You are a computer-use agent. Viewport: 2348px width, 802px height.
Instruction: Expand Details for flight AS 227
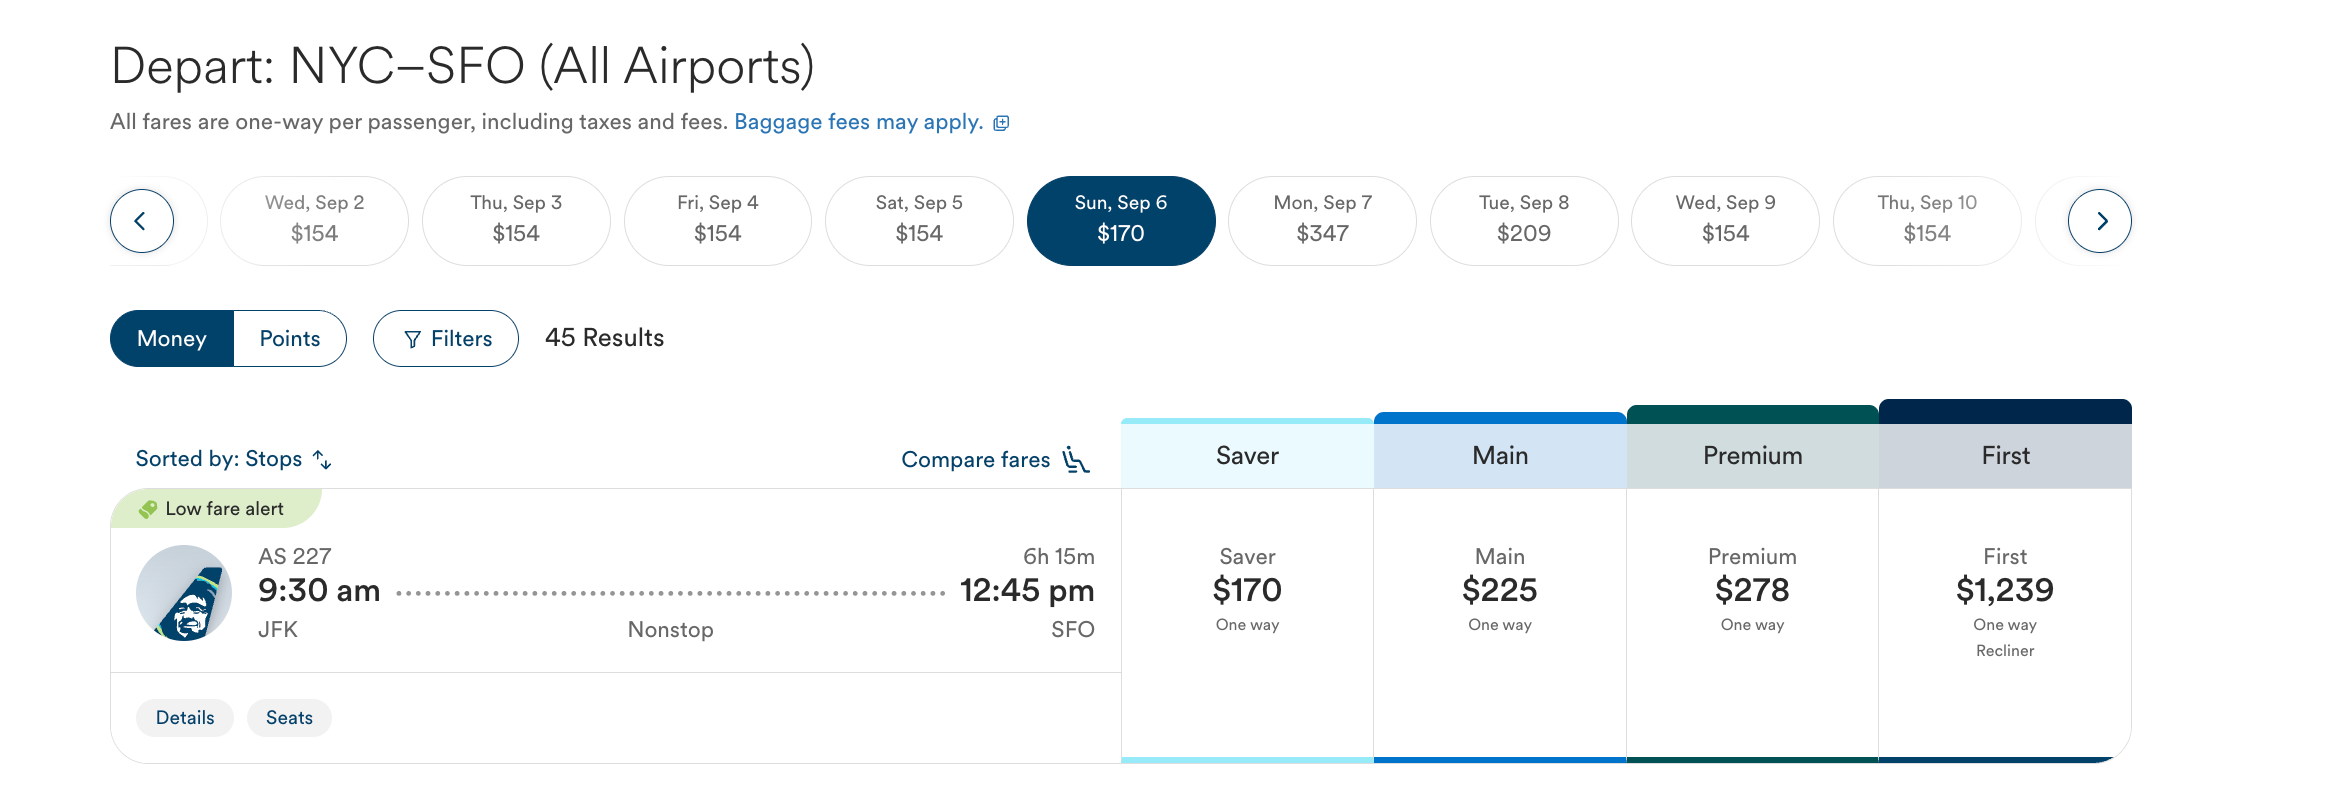pos(185,718)
